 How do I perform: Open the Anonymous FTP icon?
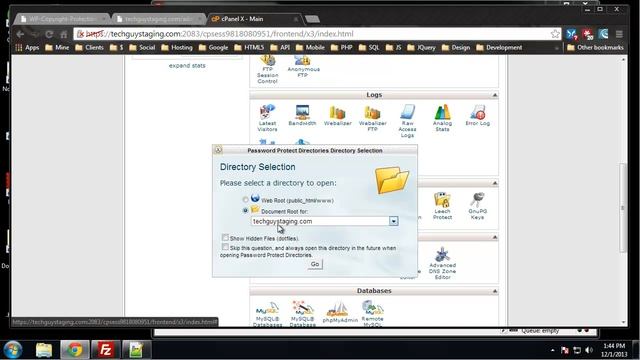(303, 67)
